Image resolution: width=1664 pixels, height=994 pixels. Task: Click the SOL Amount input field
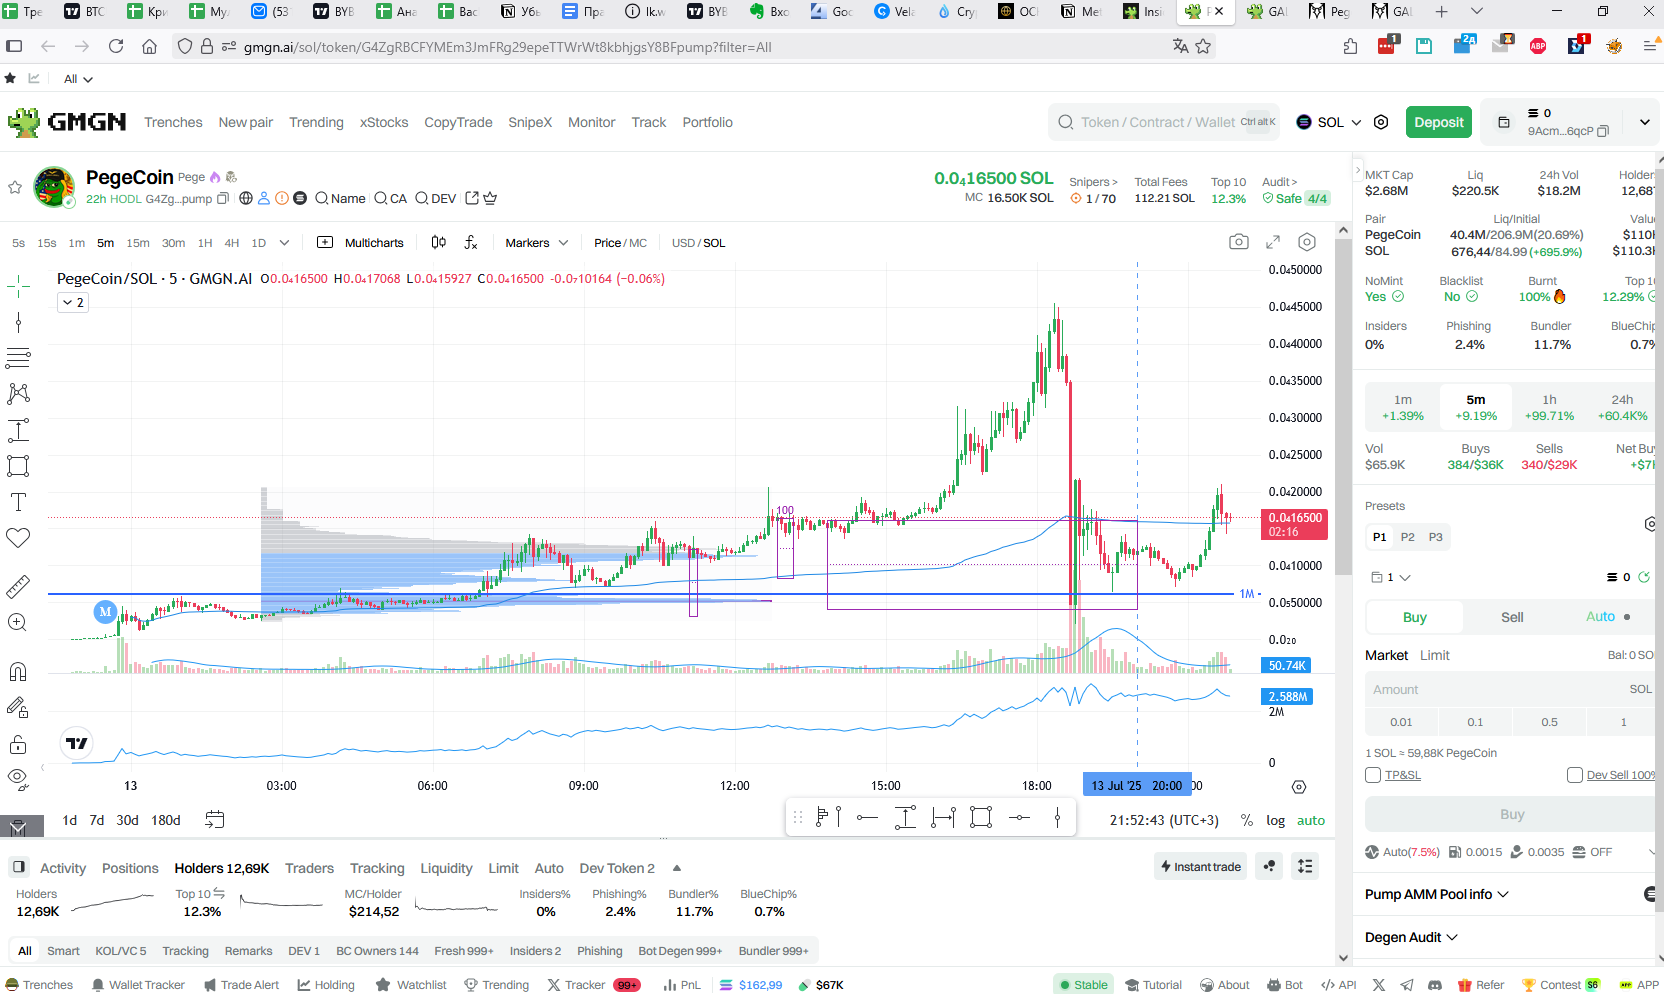[x=1509, y=689]
